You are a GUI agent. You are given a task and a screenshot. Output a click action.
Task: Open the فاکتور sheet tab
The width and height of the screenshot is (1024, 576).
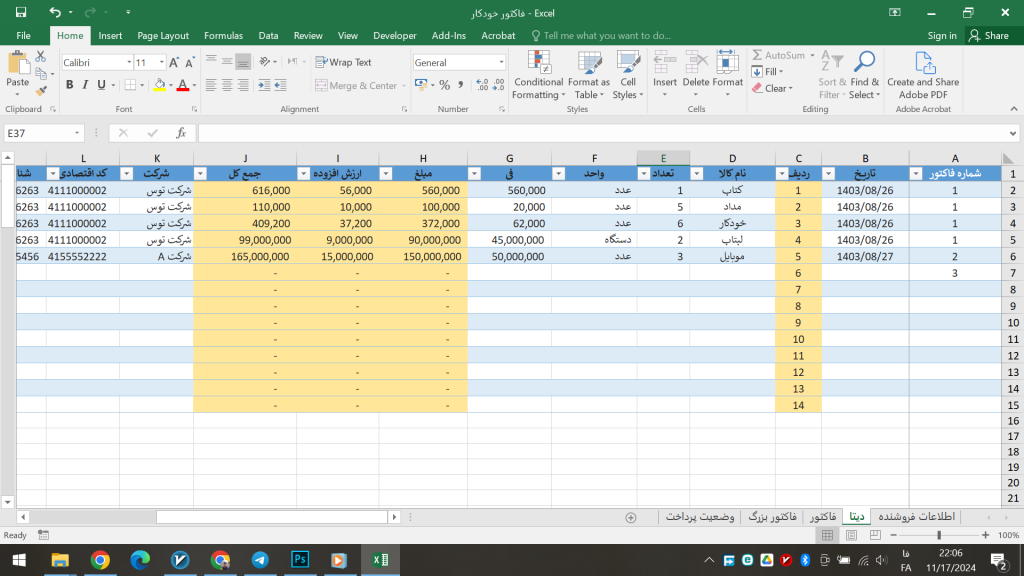pyautogui.click(x=822, y=517)
